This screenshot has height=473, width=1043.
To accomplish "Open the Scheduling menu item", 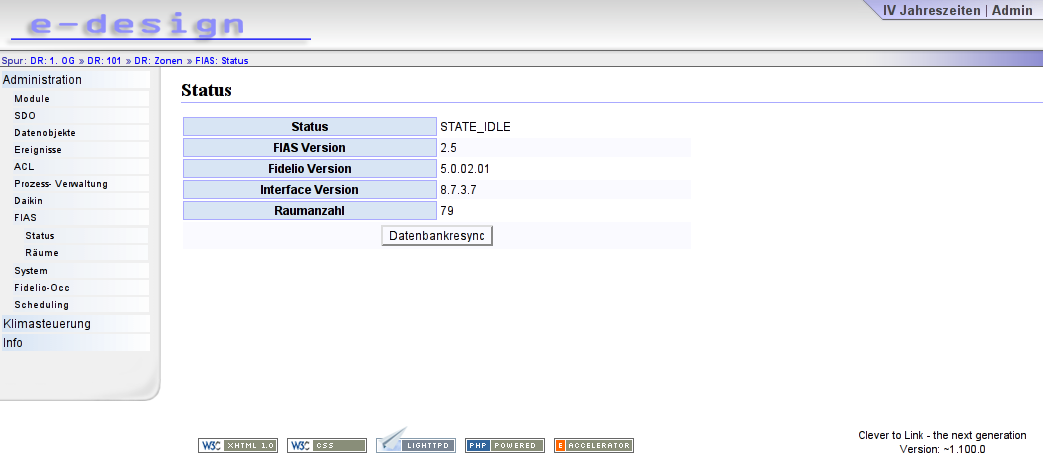I will [x=41, y=305].
